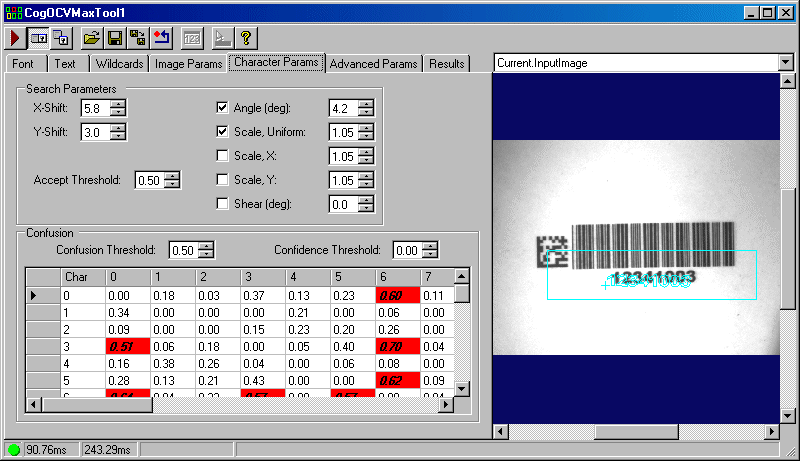Open the floating image window
800x461 pixels.
pos(62,38)
